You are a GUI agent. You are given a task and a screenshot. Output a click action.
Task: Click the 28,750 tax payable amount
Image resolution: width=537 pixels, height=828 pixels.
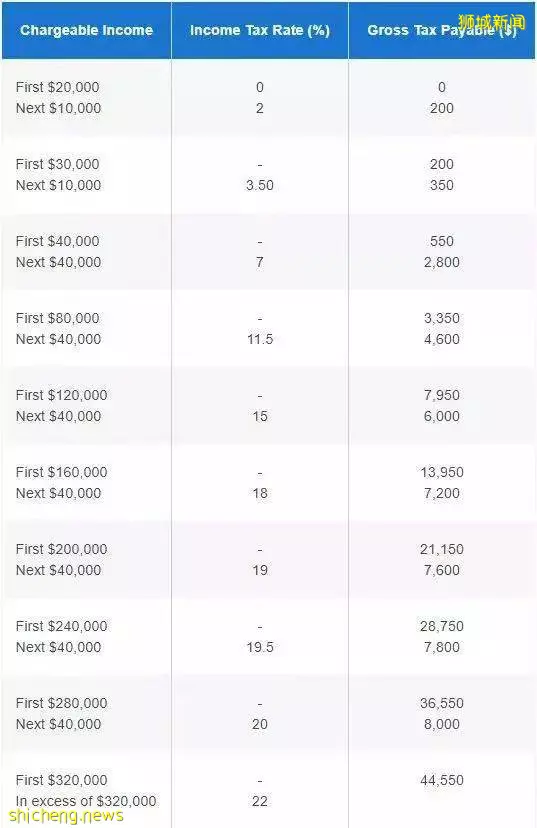(x=442, y=627)
